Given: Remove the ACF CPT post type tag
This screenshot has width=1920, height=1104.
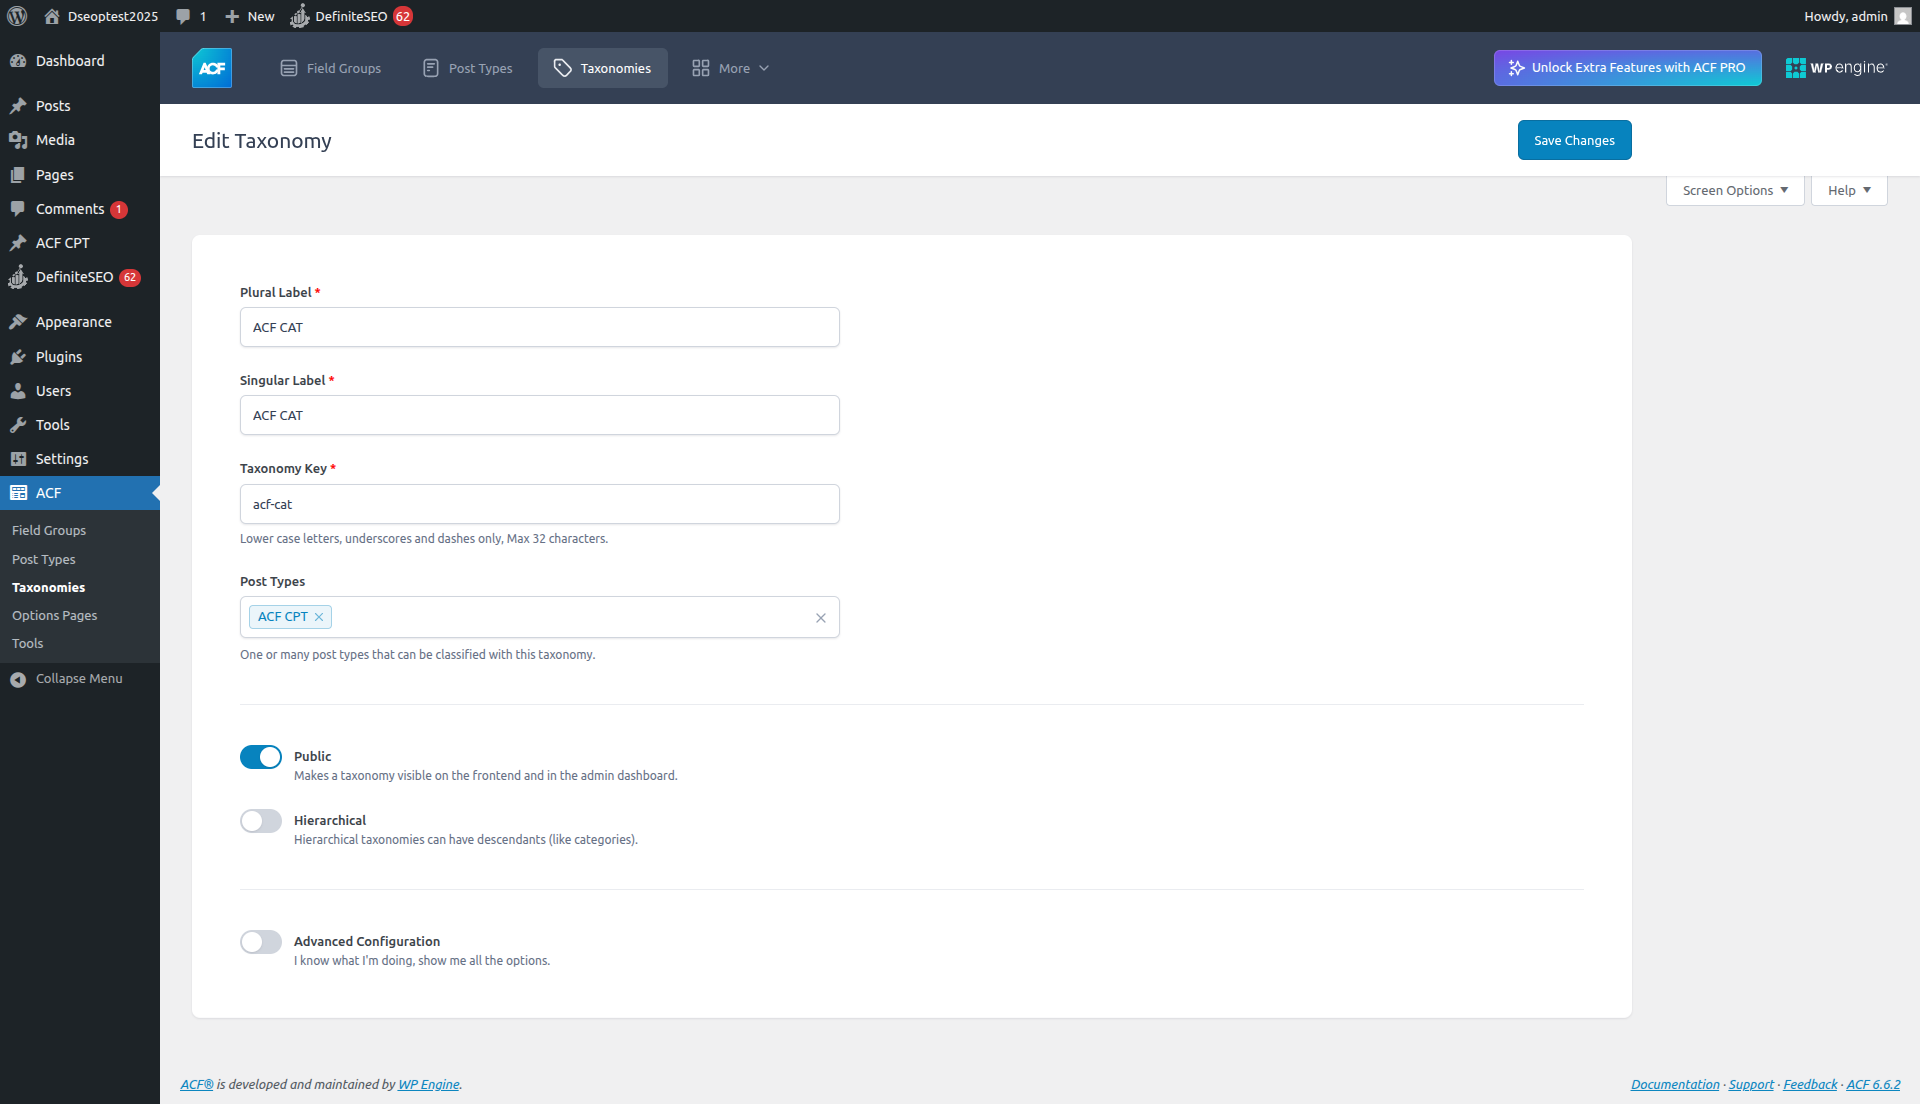Looking at the screenshot, I should point(319,617).
